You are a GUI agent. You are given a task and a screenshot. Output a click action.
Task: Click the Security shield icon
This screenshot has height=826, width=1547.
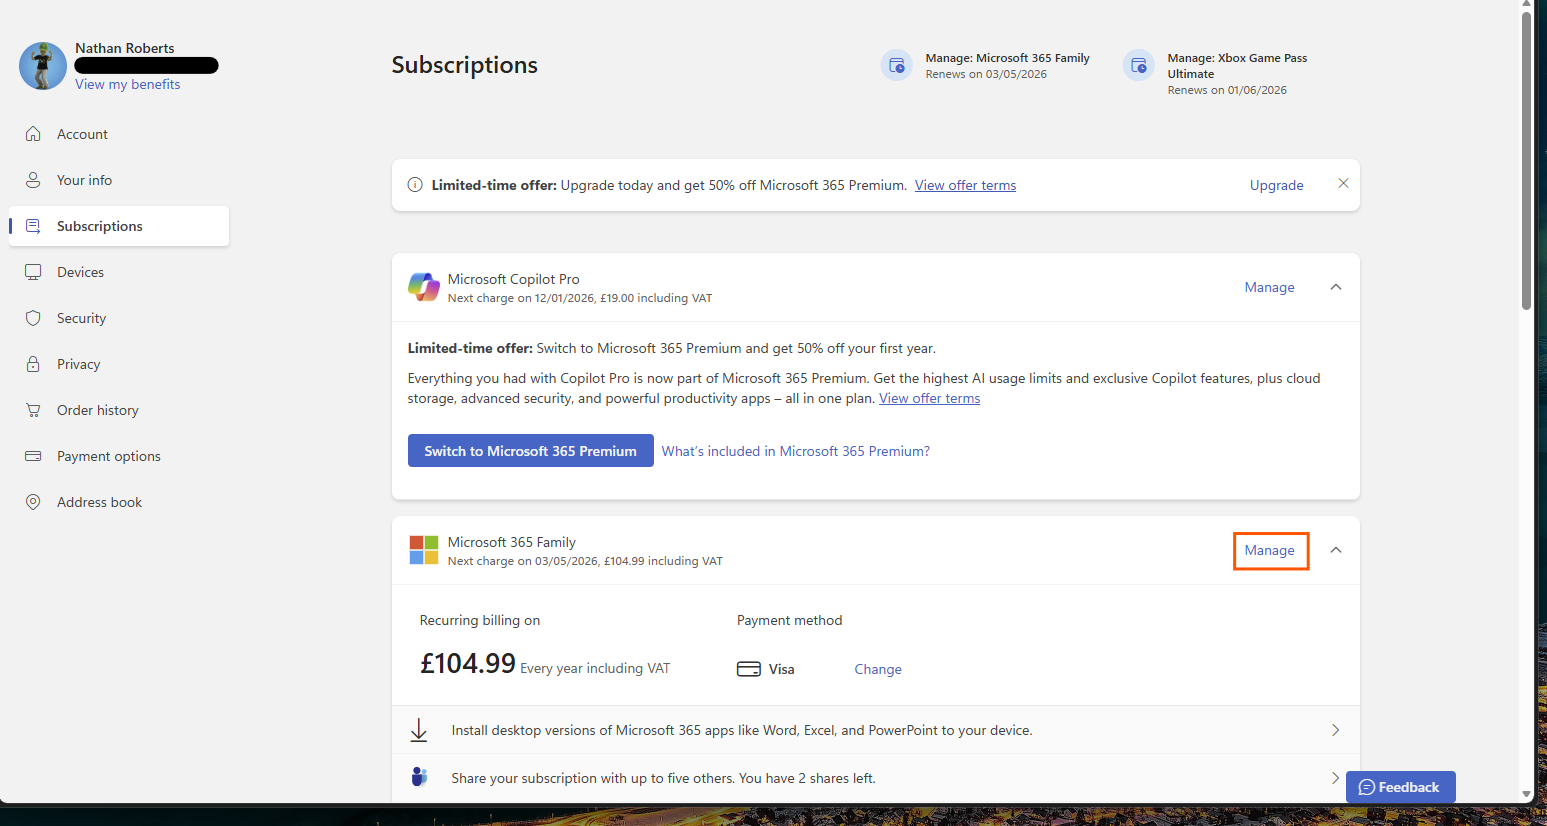coord(33,318)
